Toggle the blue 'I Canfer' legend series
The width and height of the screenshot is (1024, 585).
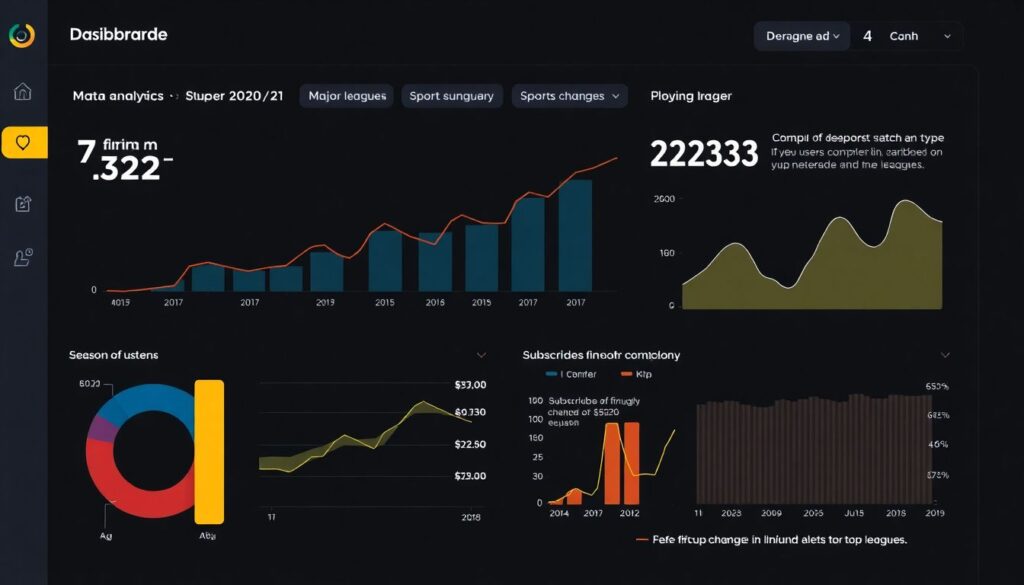553,374
